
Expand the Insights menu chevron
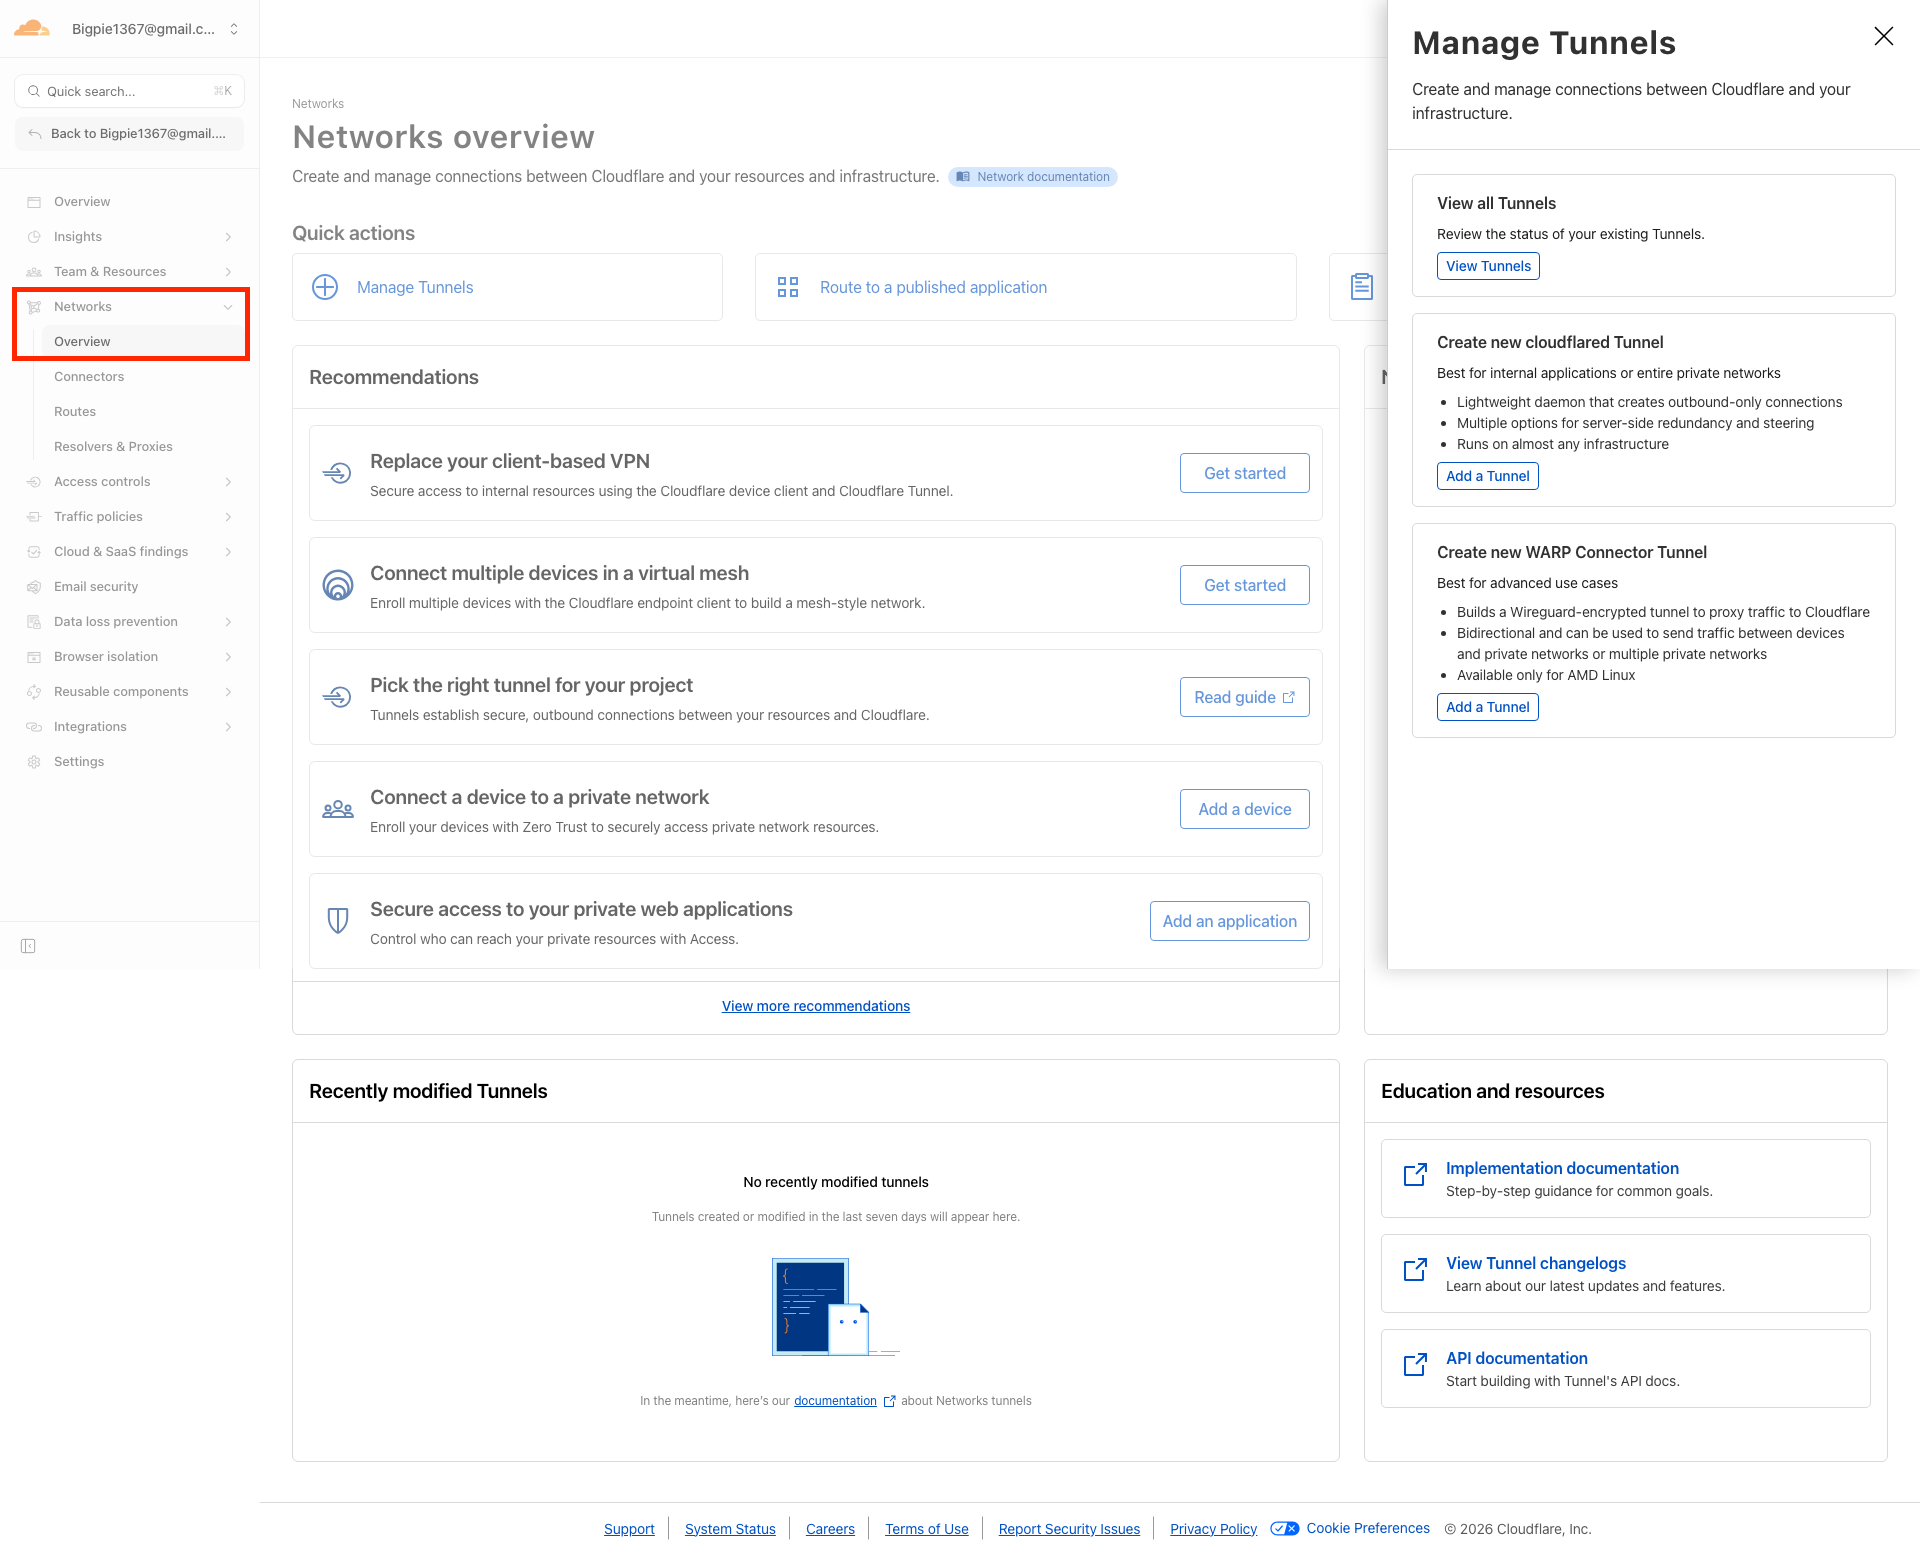[228, 237]
